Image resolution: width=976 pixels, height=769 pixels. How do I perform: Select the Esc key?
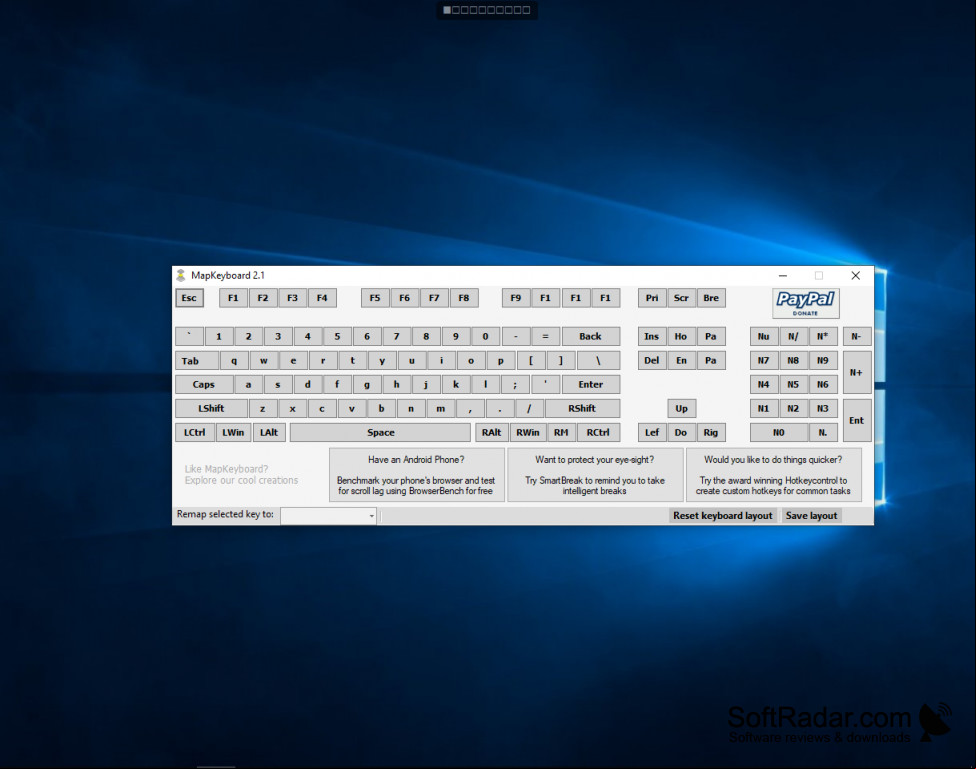point(189,298)
